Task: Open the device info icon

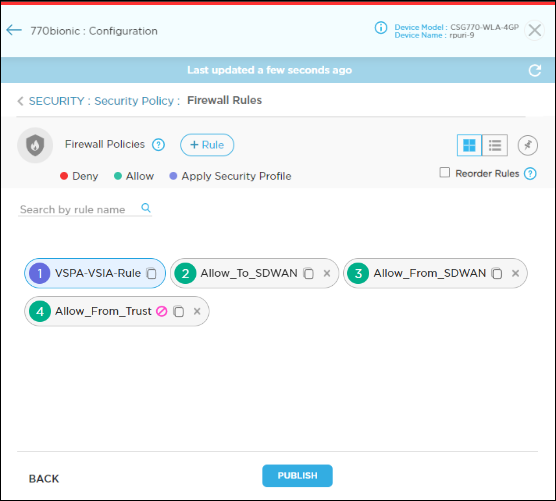Action: 381,28
